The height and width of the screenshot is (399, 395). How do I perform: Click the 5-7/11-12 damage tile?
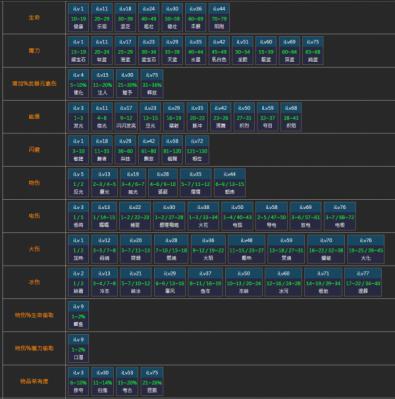tap(196, 183)
